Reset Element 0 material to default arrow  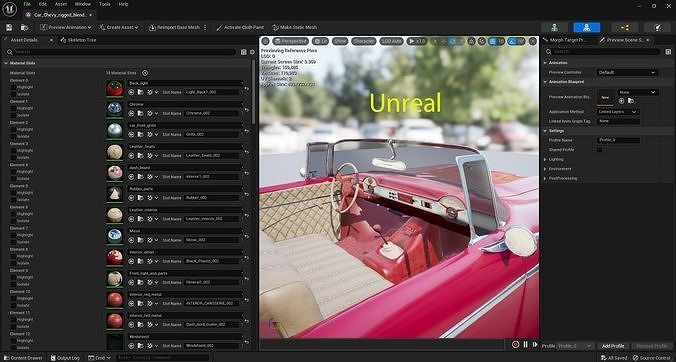point(247,89)
